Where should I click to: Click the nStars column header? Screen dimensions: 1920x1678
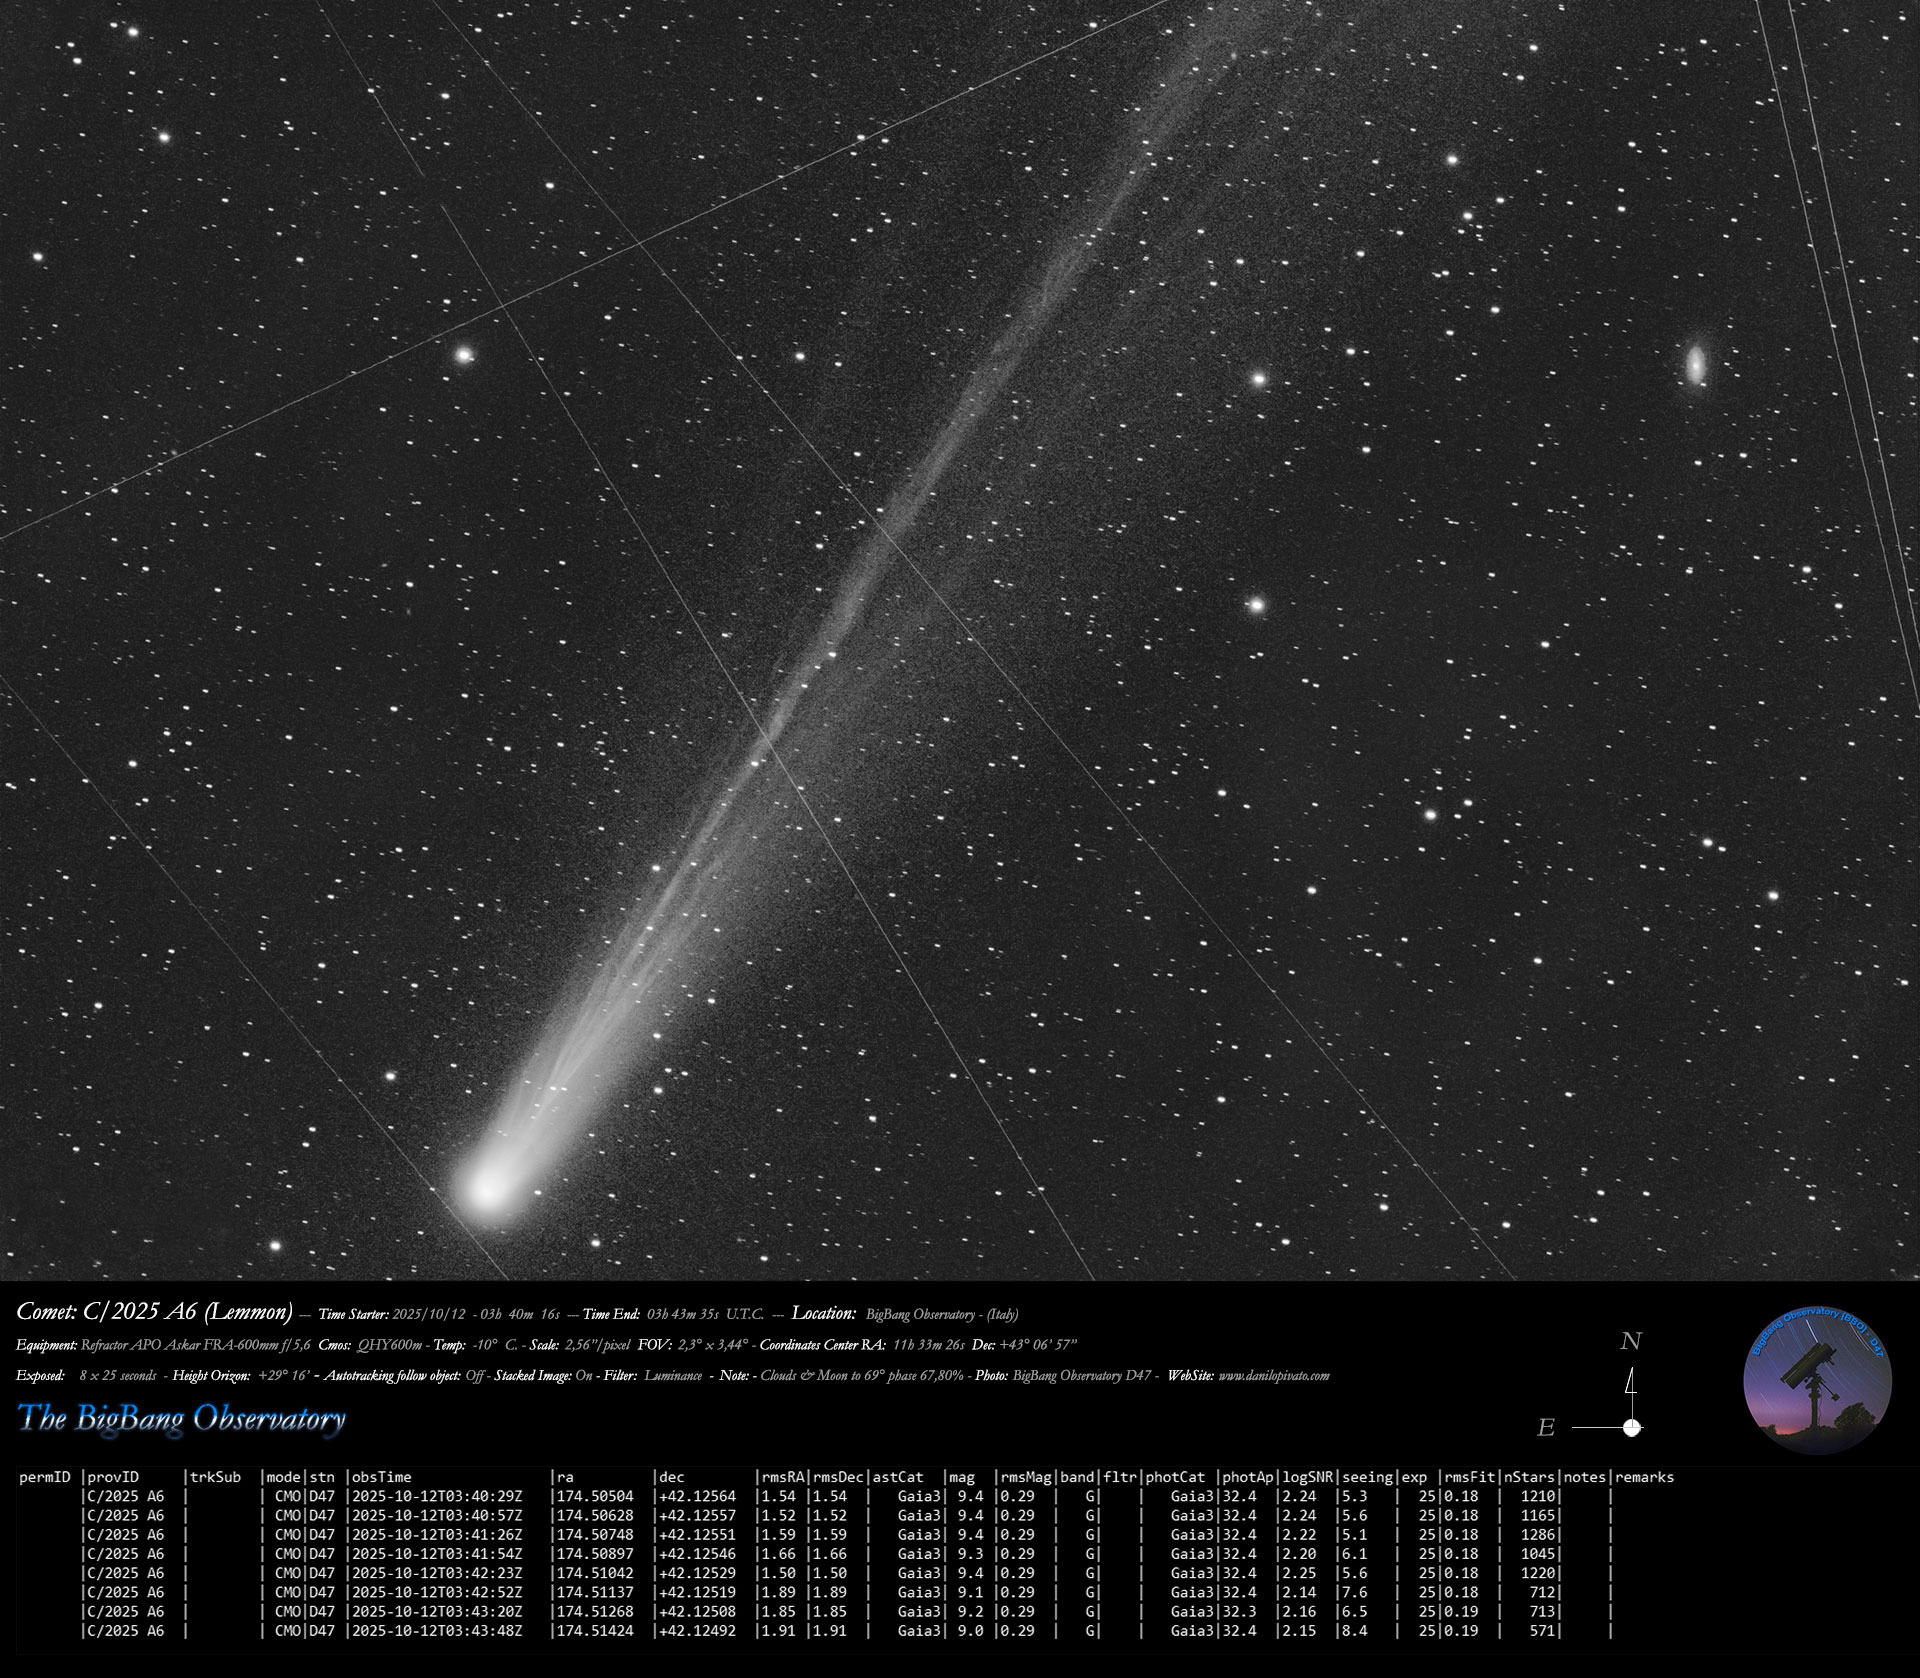coord(1531,1477)
